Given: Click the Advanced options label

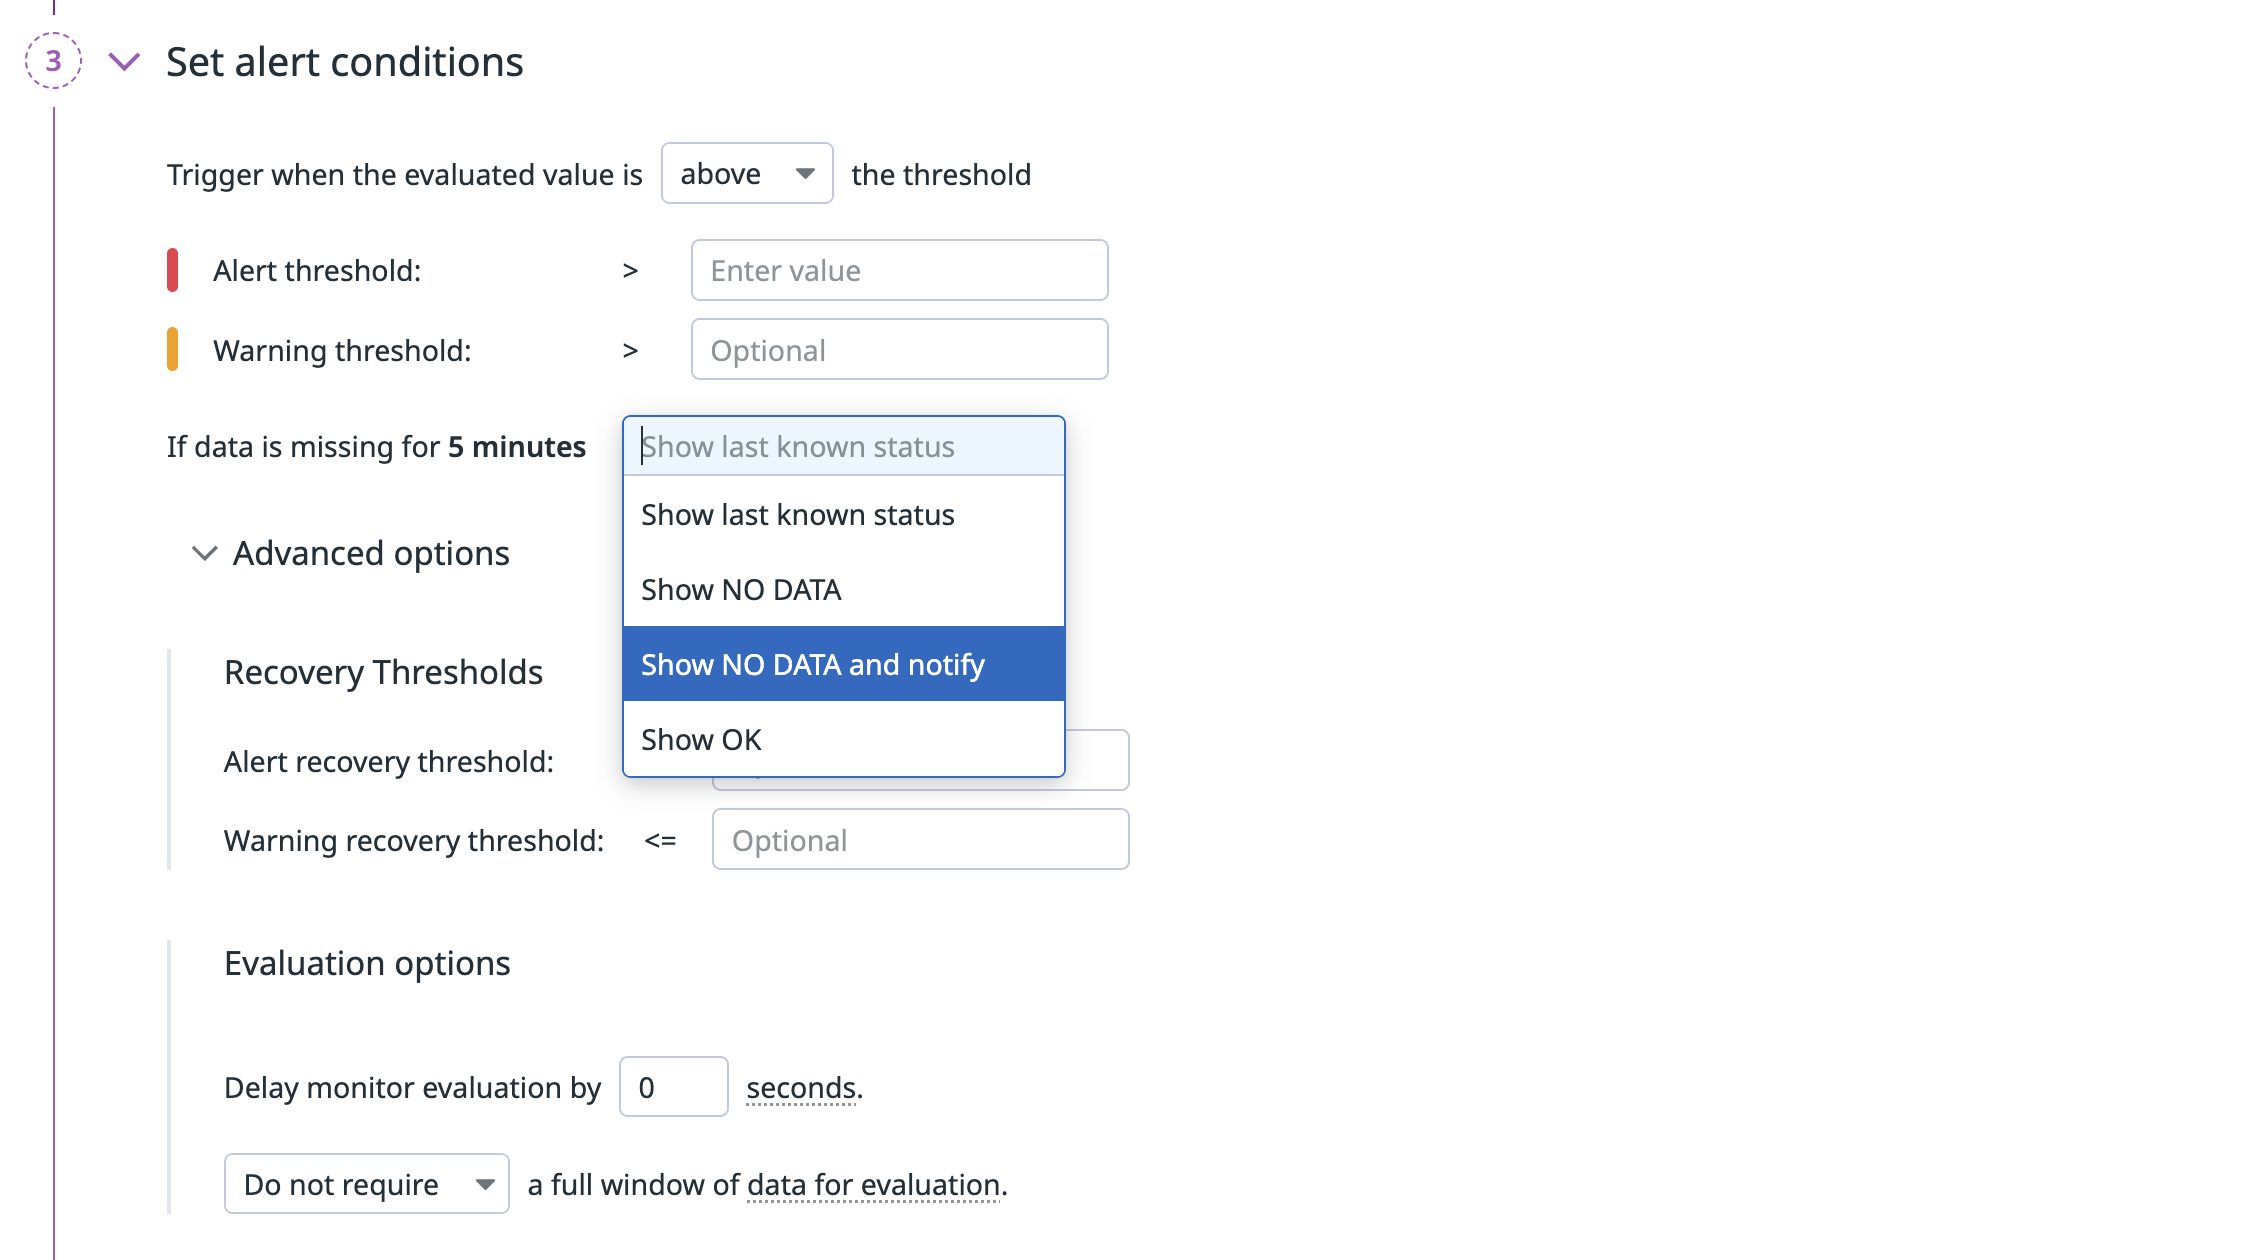Looking at the screenshot, I should tap(371, 553).
